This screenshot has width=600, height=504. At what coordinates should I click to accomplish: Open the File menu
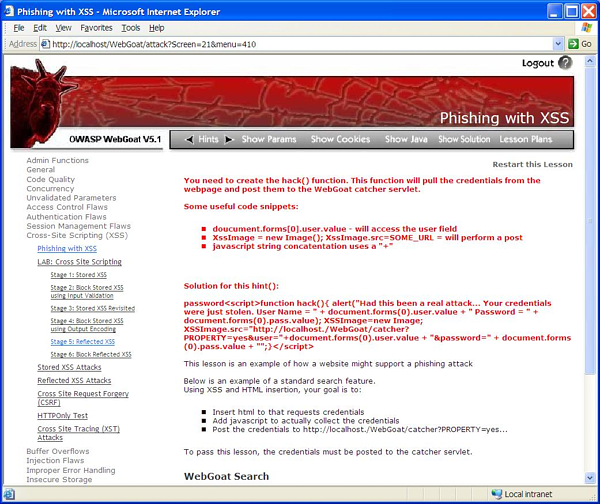pos(19,28)
